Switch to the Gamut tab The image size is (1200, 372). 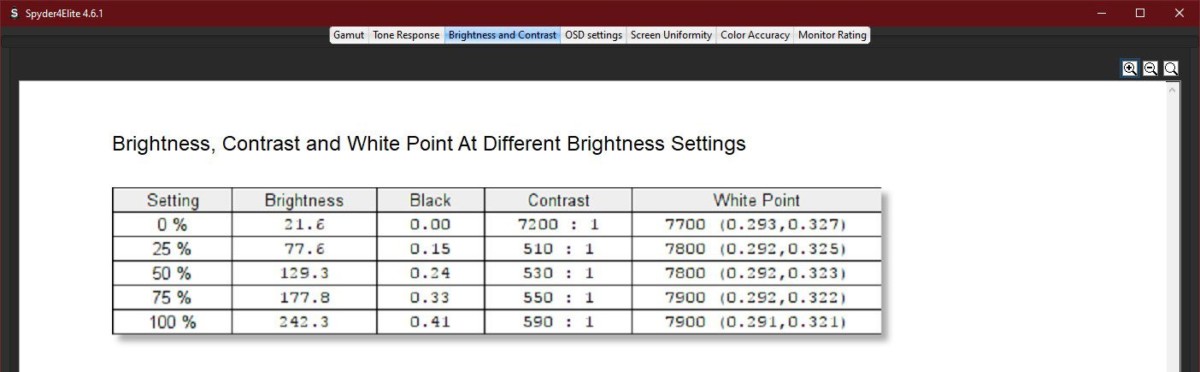pos(348,35)
